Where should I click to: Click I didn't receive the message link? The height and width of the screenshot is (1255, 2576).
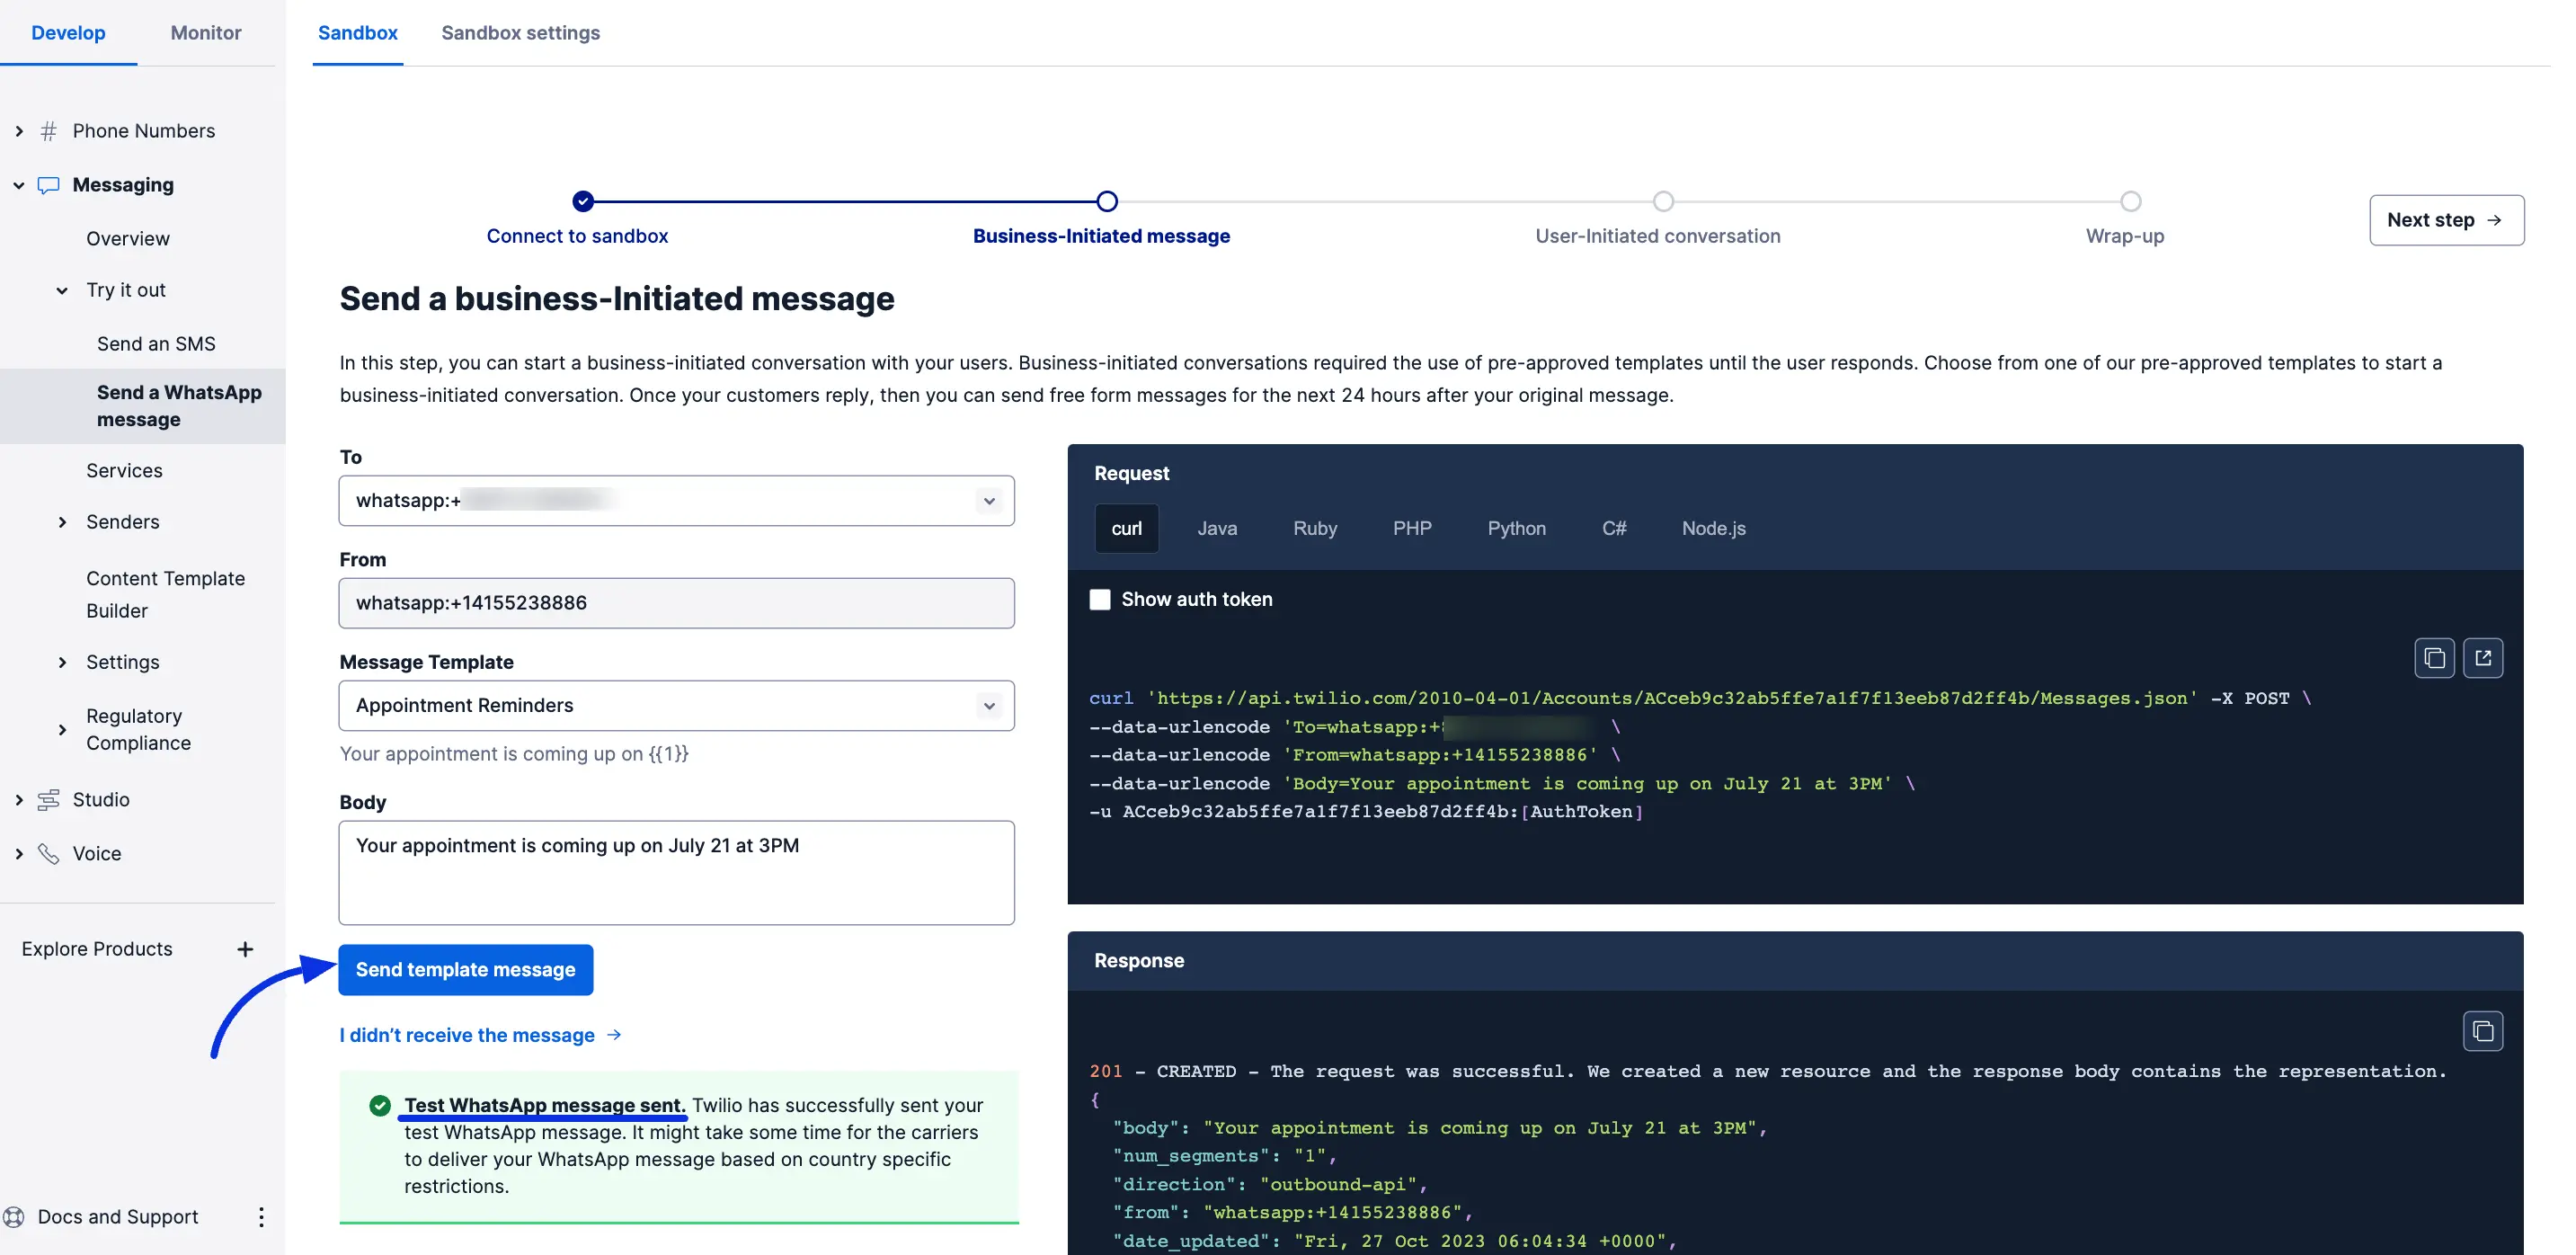point(480,1035)
